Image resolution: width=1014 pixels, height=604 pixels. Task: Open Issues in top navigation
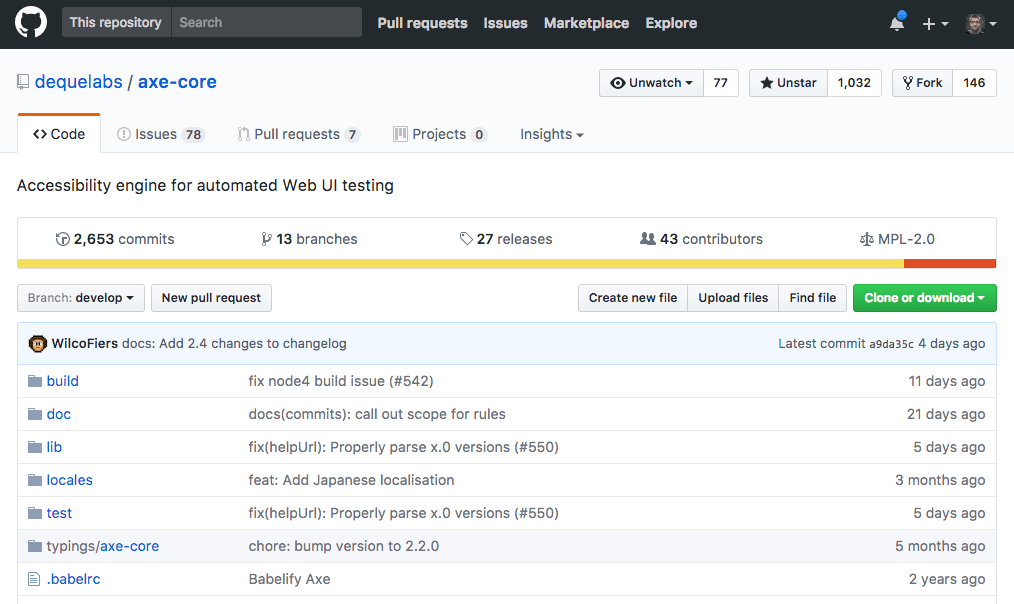(x=506, y=23)
